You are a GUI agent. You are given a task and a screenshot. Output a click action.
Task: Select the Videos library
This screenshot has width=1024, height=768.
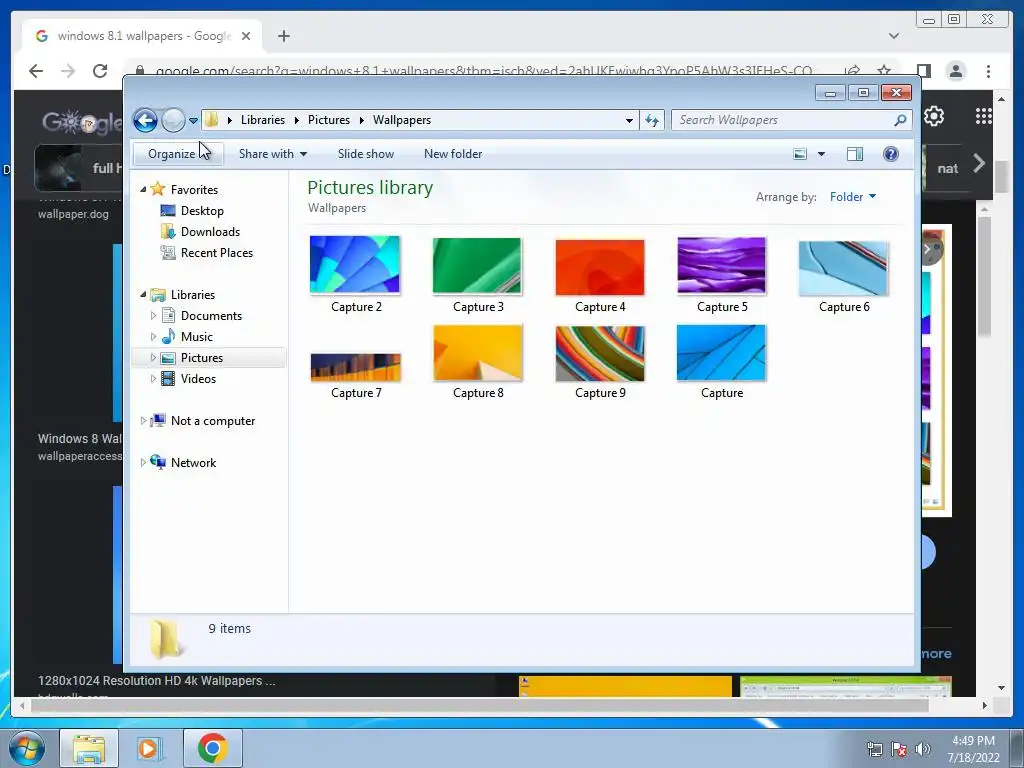198,379
